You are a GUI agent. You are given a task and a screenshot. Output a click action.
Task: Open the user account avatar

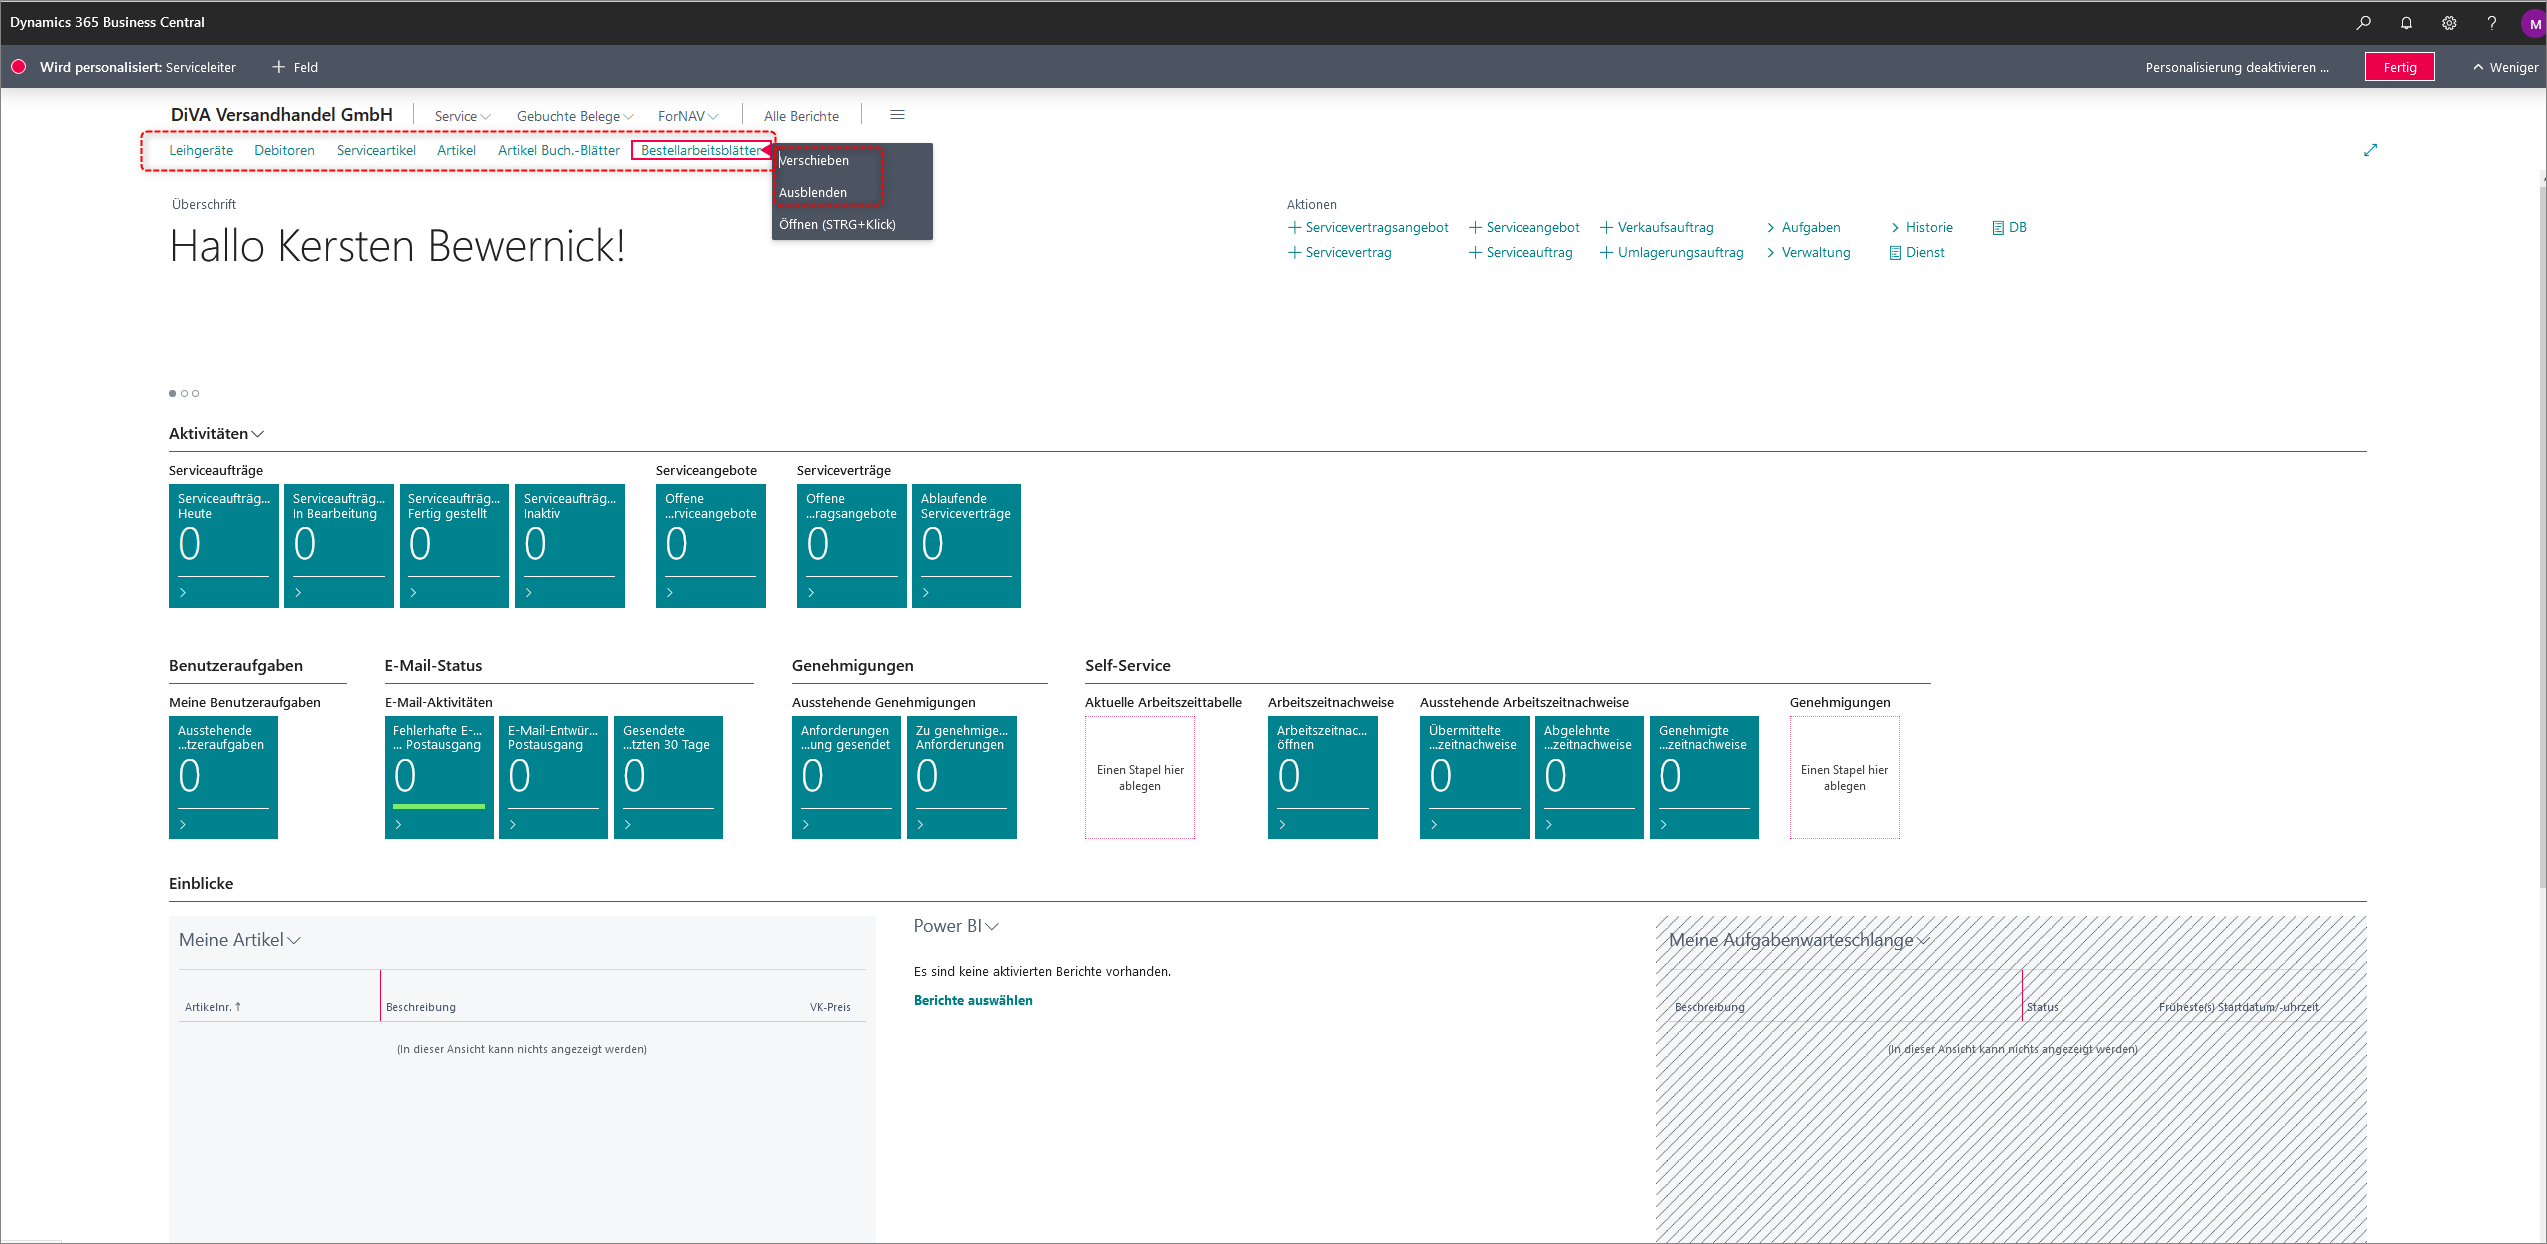[x=2533, y=23]
